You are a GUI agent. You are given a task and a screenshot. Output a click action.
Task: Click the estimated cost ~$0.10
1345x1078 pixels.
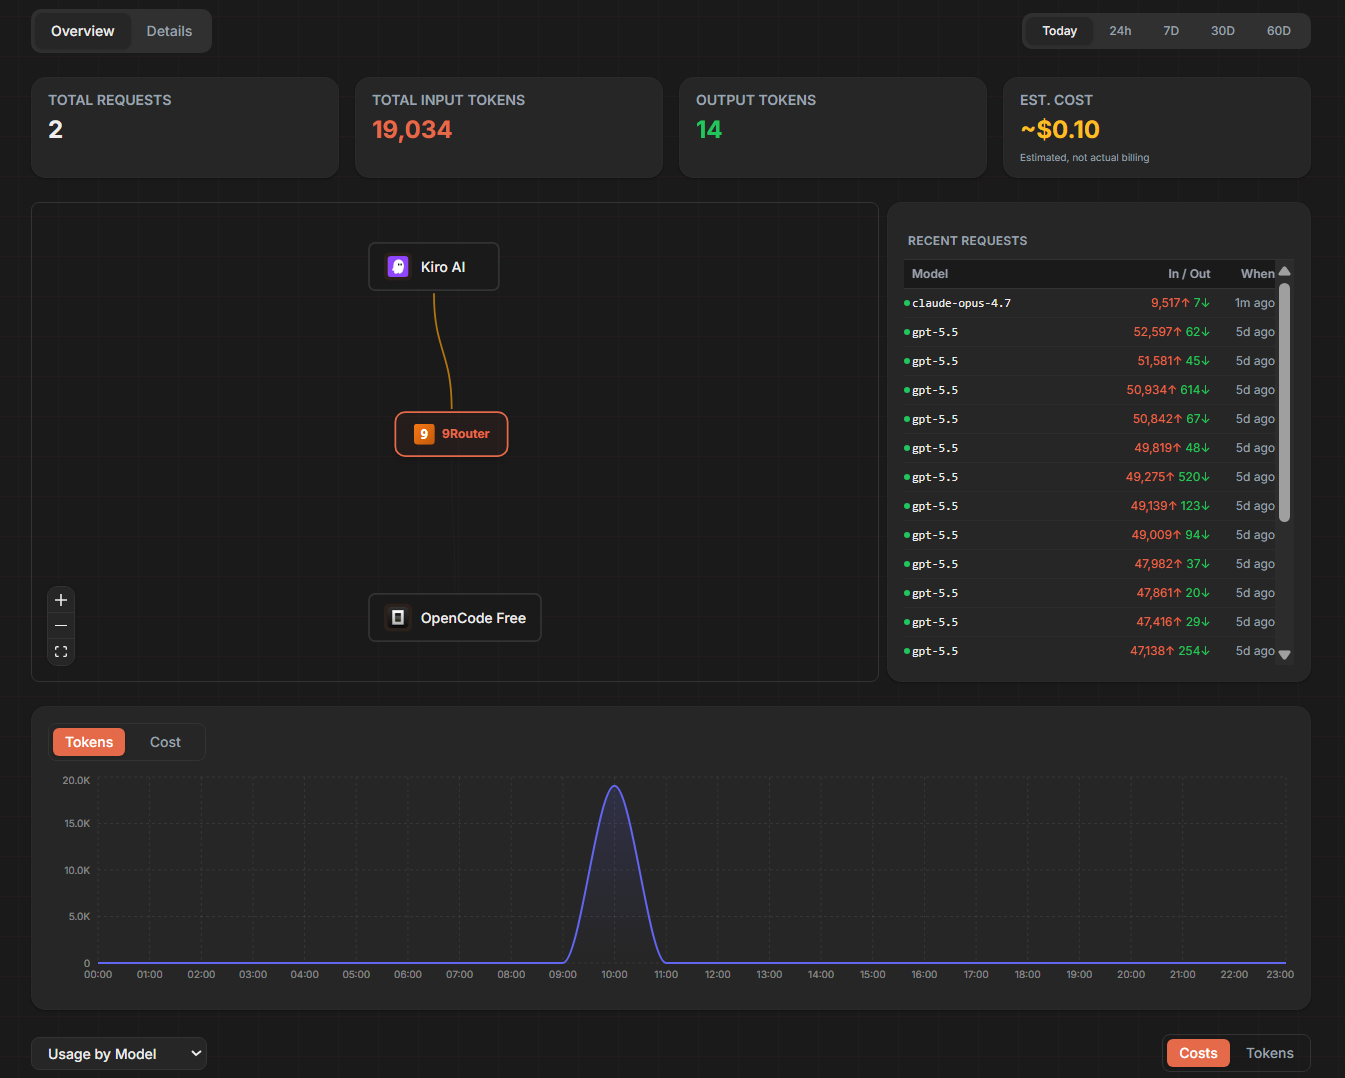click(x=1060, y=130)
